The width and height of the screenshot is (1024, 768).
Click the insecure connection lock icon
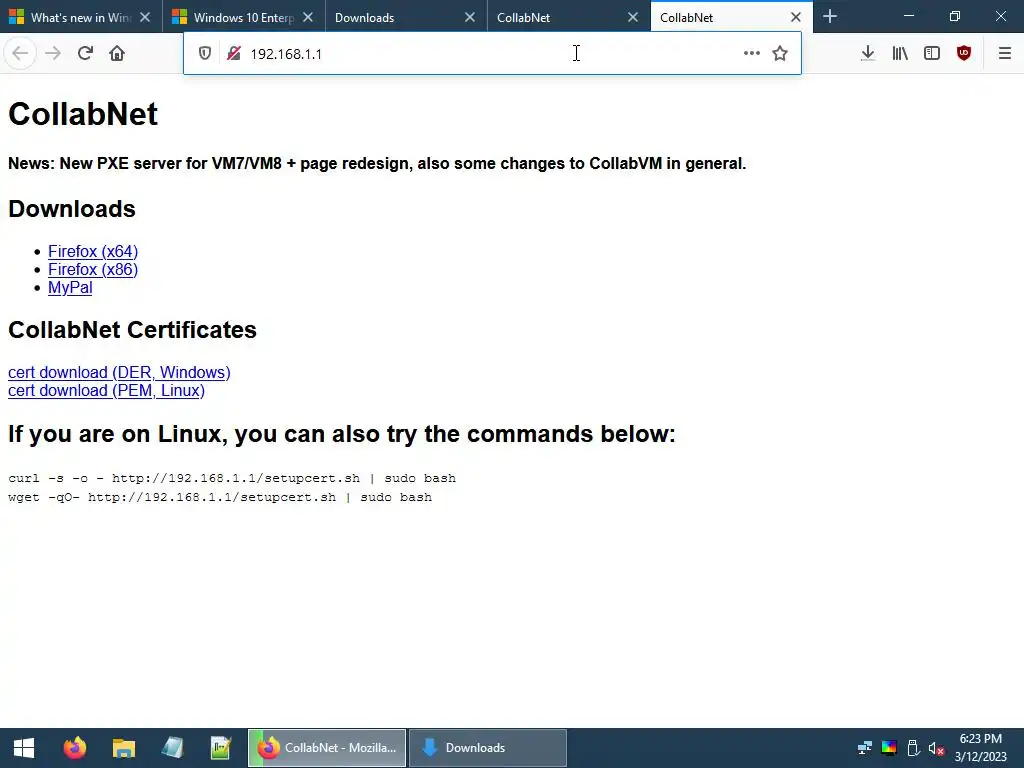[x=234, y=54]
